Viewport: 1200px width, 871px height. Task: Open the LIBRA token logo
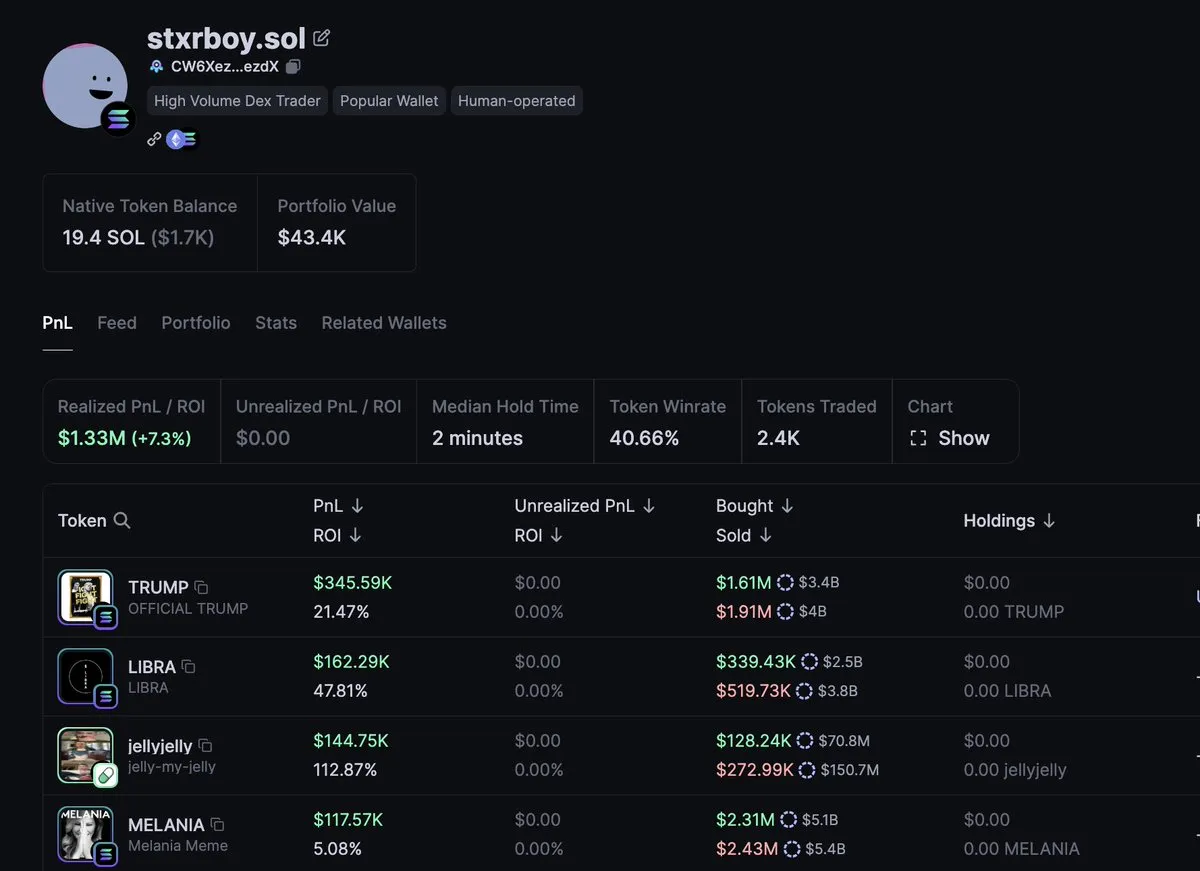coord(86,677)
